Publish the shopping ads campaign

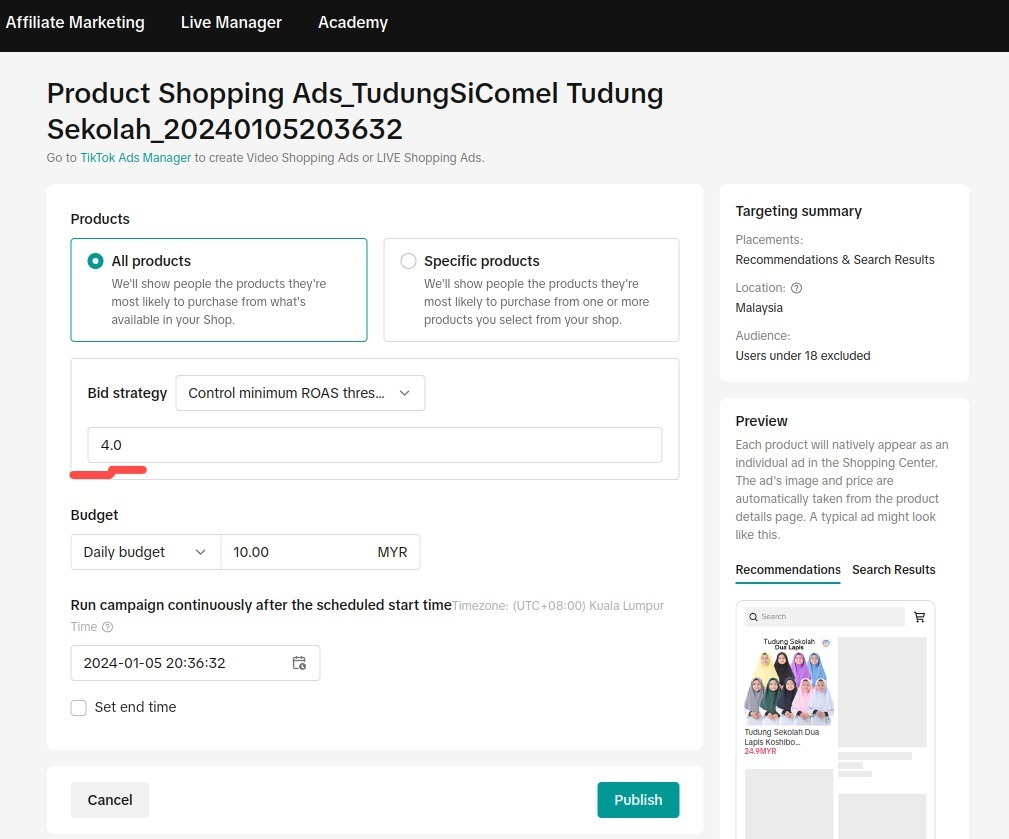pyautogui.click(x=638, y=800)
